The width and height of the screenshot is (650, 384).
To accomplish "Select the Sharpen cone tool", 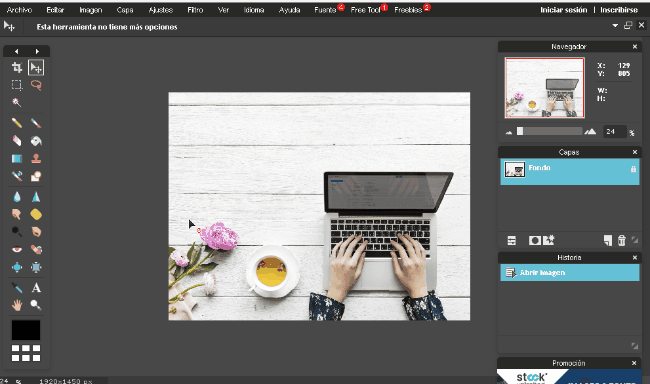I will [36, 197].
